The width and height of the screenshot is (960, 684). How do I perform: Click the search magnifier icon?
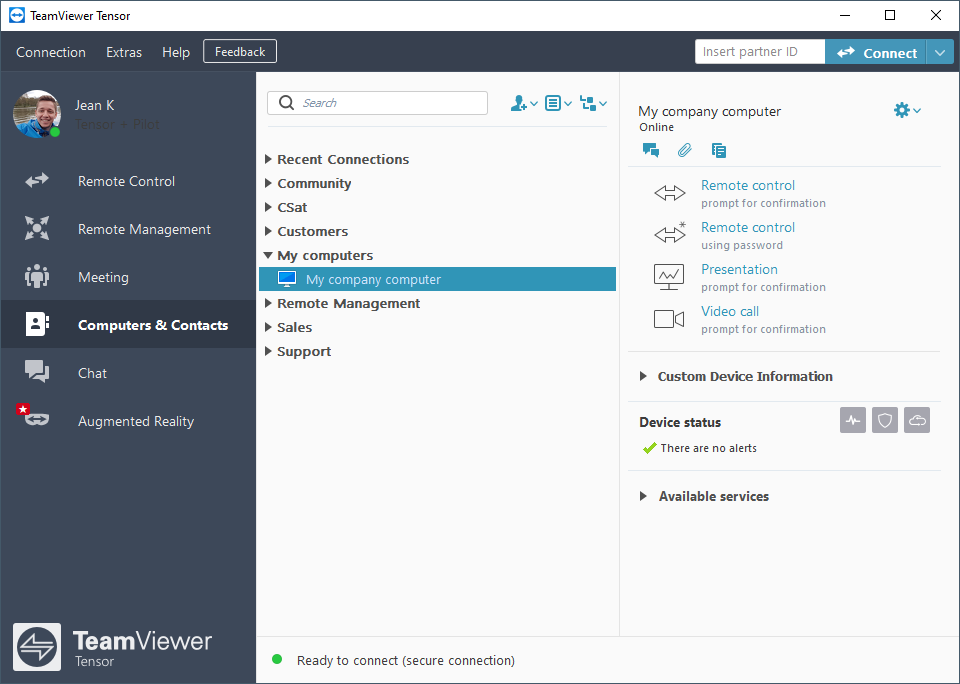pyautogui.click(x=287, y=103)
